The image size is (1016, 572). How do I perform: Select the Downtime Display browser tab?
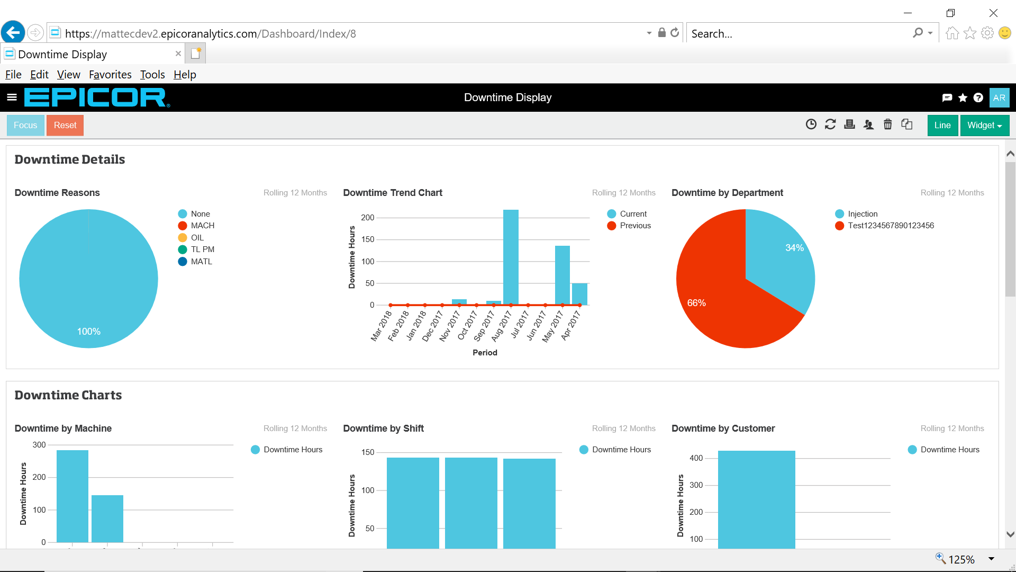91,54
